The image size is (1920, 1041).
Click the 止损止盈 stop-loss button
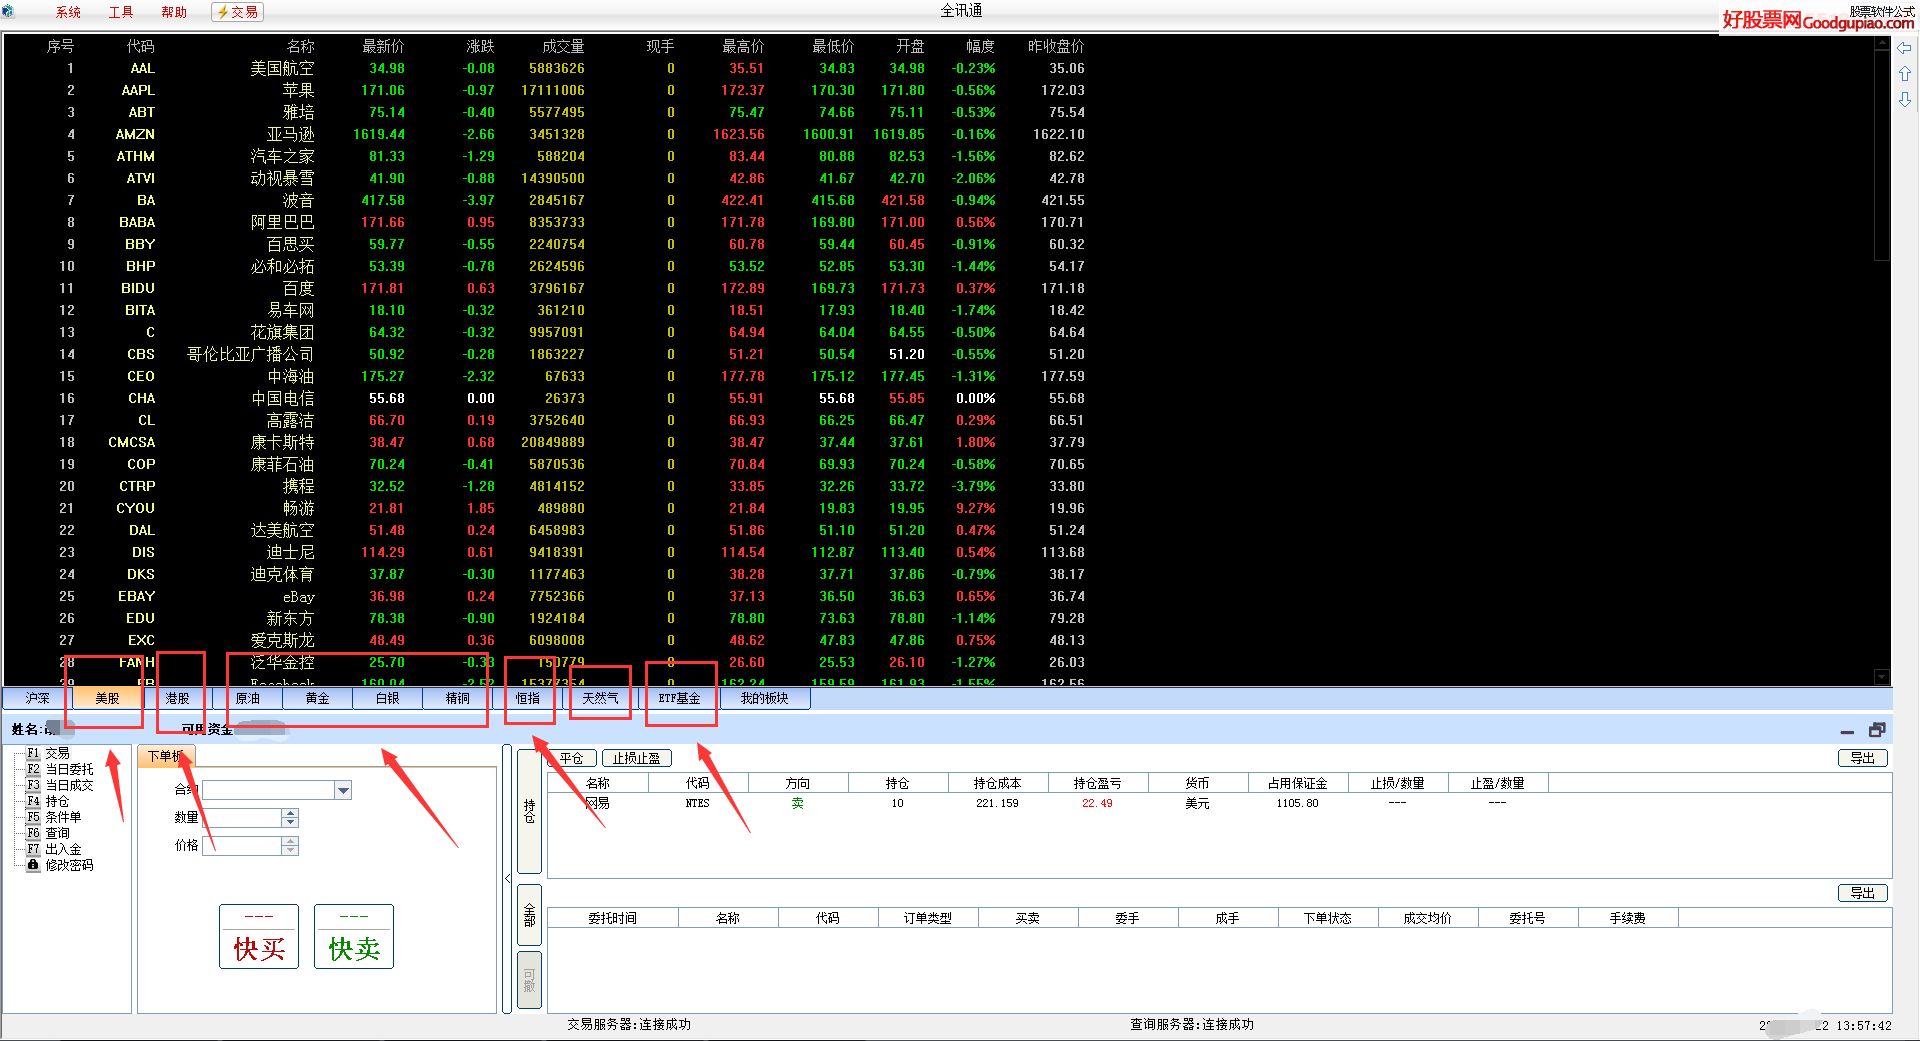(x=637, y=758)
